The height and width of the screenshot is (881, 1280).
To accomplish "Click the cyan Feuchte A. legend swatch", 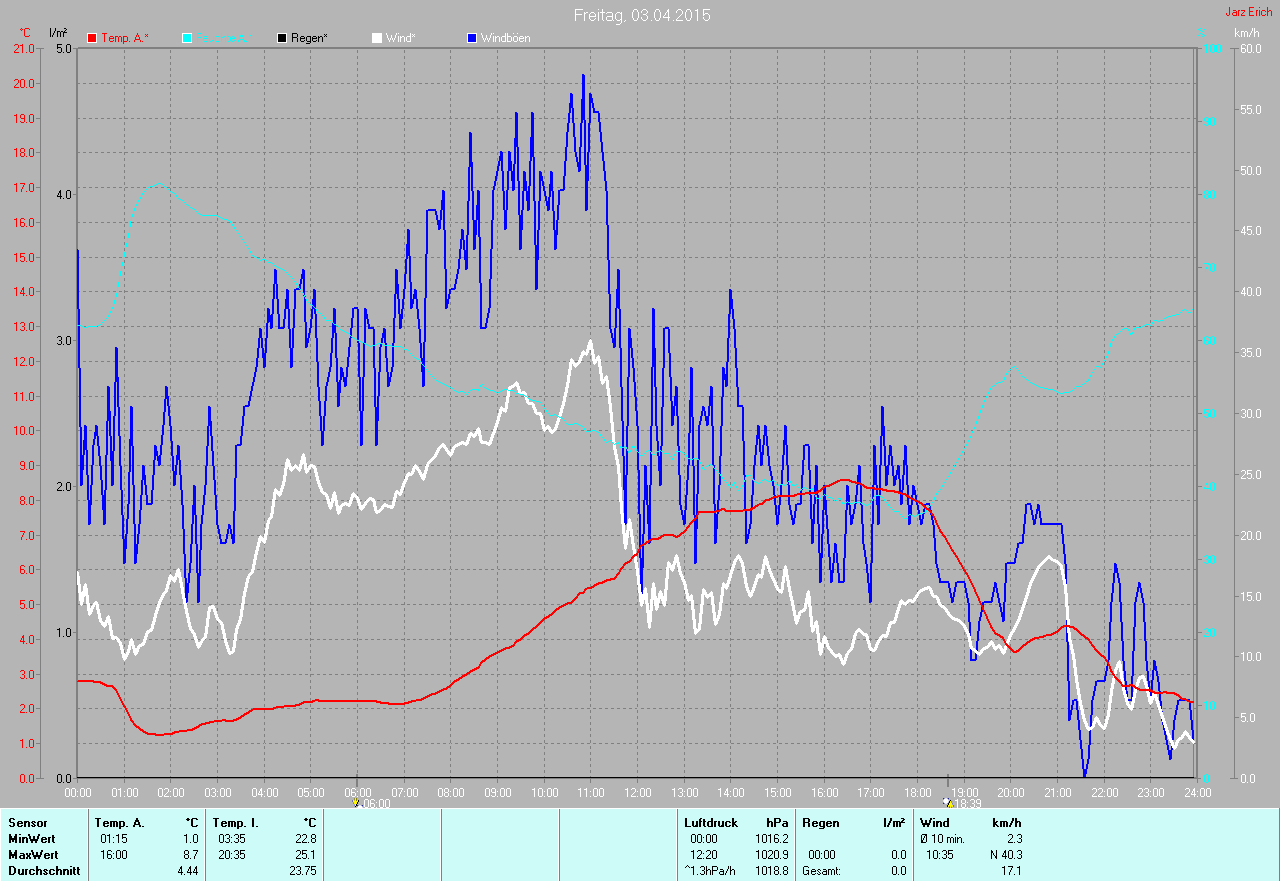I will [187, 38].
